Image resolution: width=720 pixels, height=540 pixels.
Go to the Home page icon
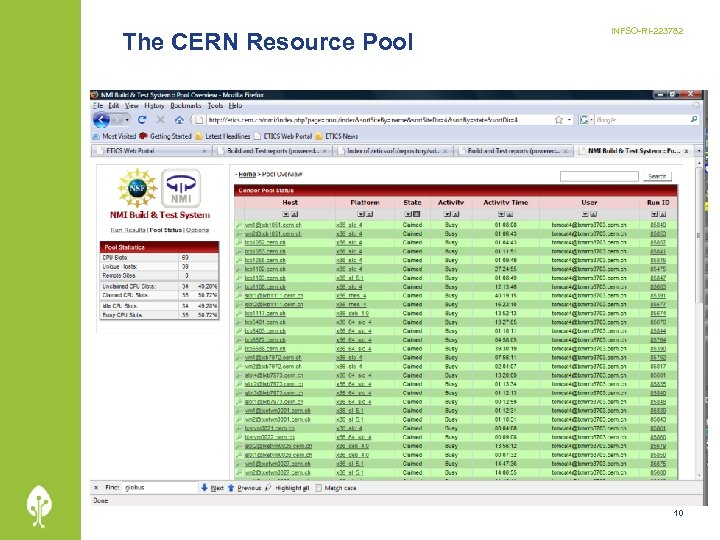pyautogui.click(x=179, y=120)
